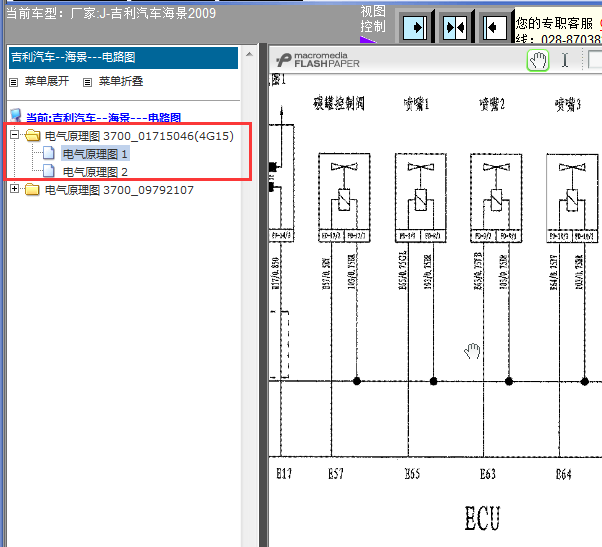Click the 喷嘴3 injector label
The width and height of the screenshot is (602, 547).
568,104
